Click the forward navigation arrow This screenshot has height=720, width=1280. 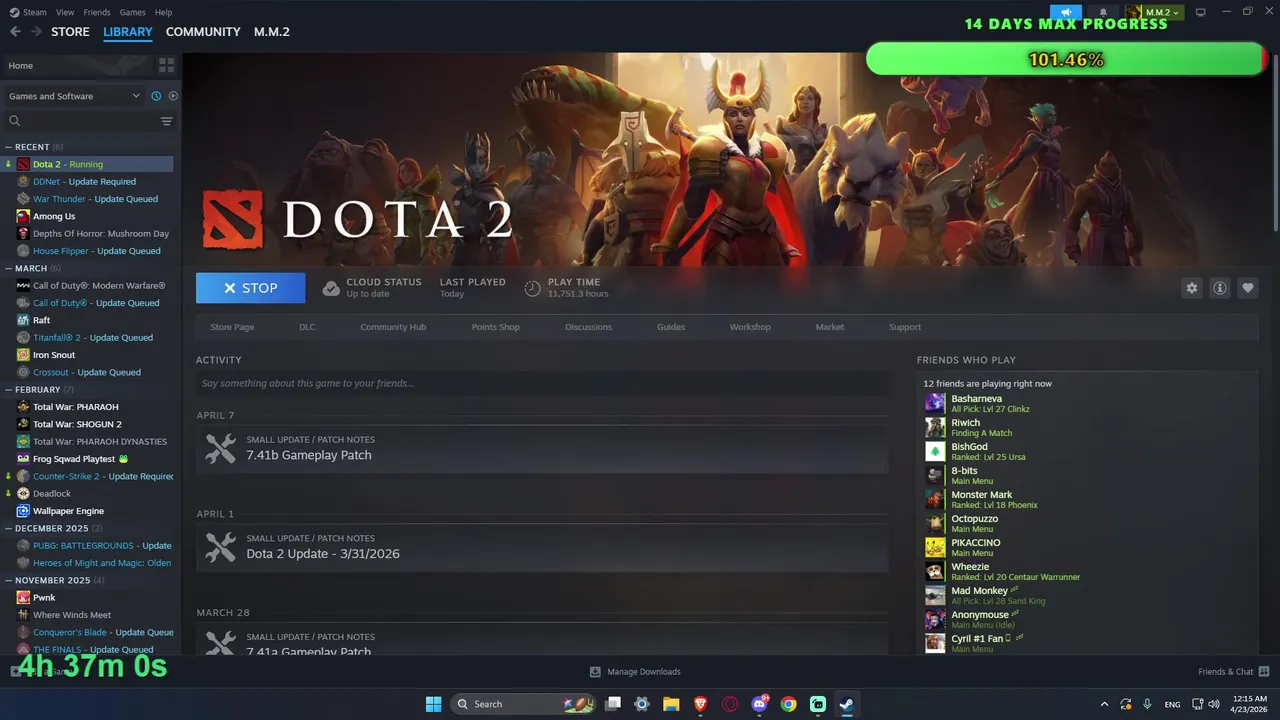(36, 32)
